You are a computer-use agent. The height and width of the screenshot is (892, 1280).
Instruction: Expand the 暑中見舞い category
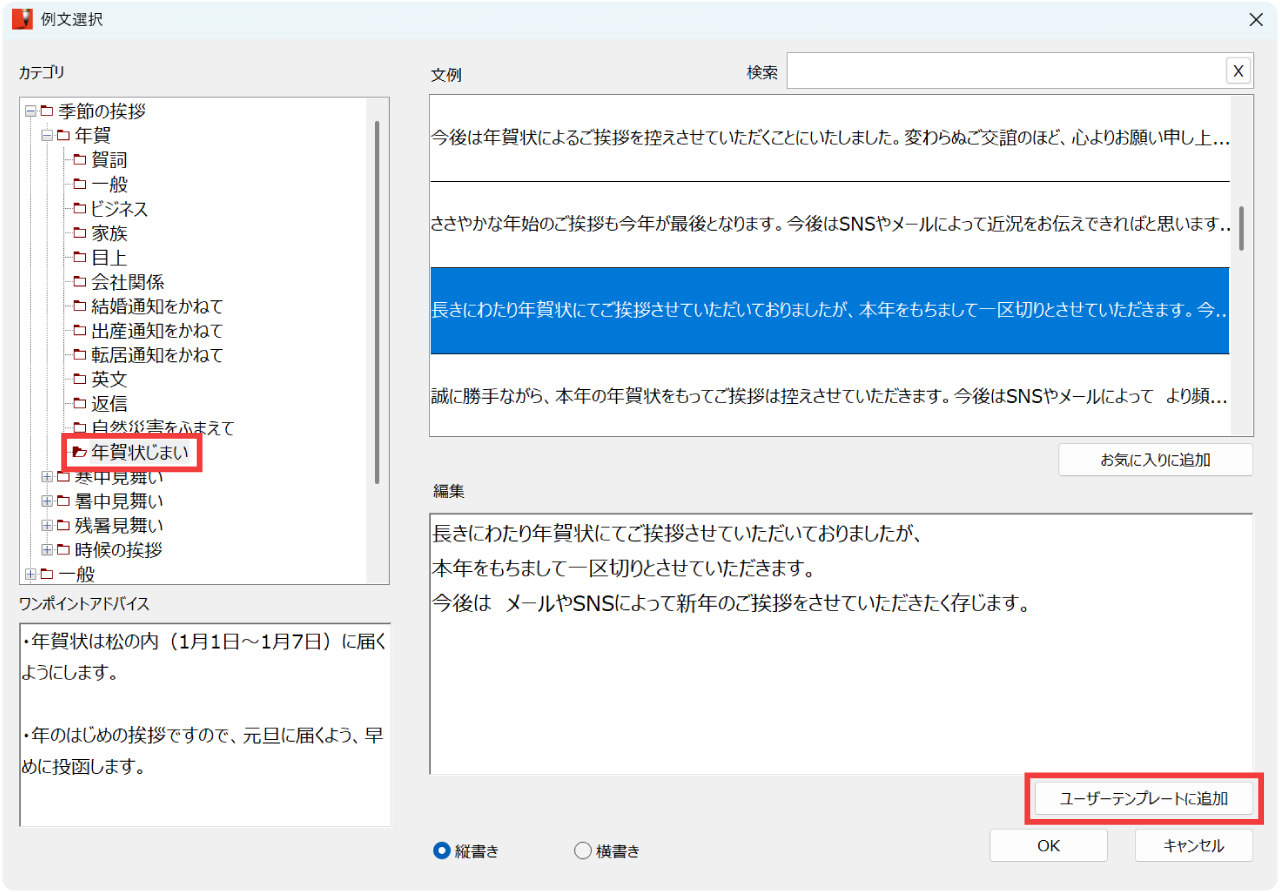click(46, 500)
